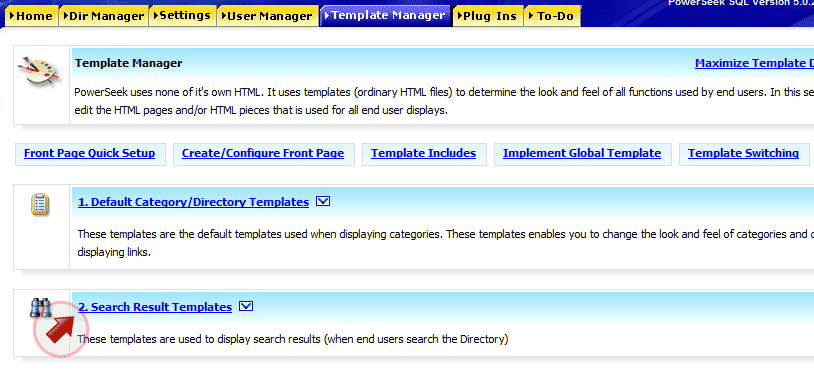Click the text 'displaying links.'
814x372 pixels.
coord(114,254)
